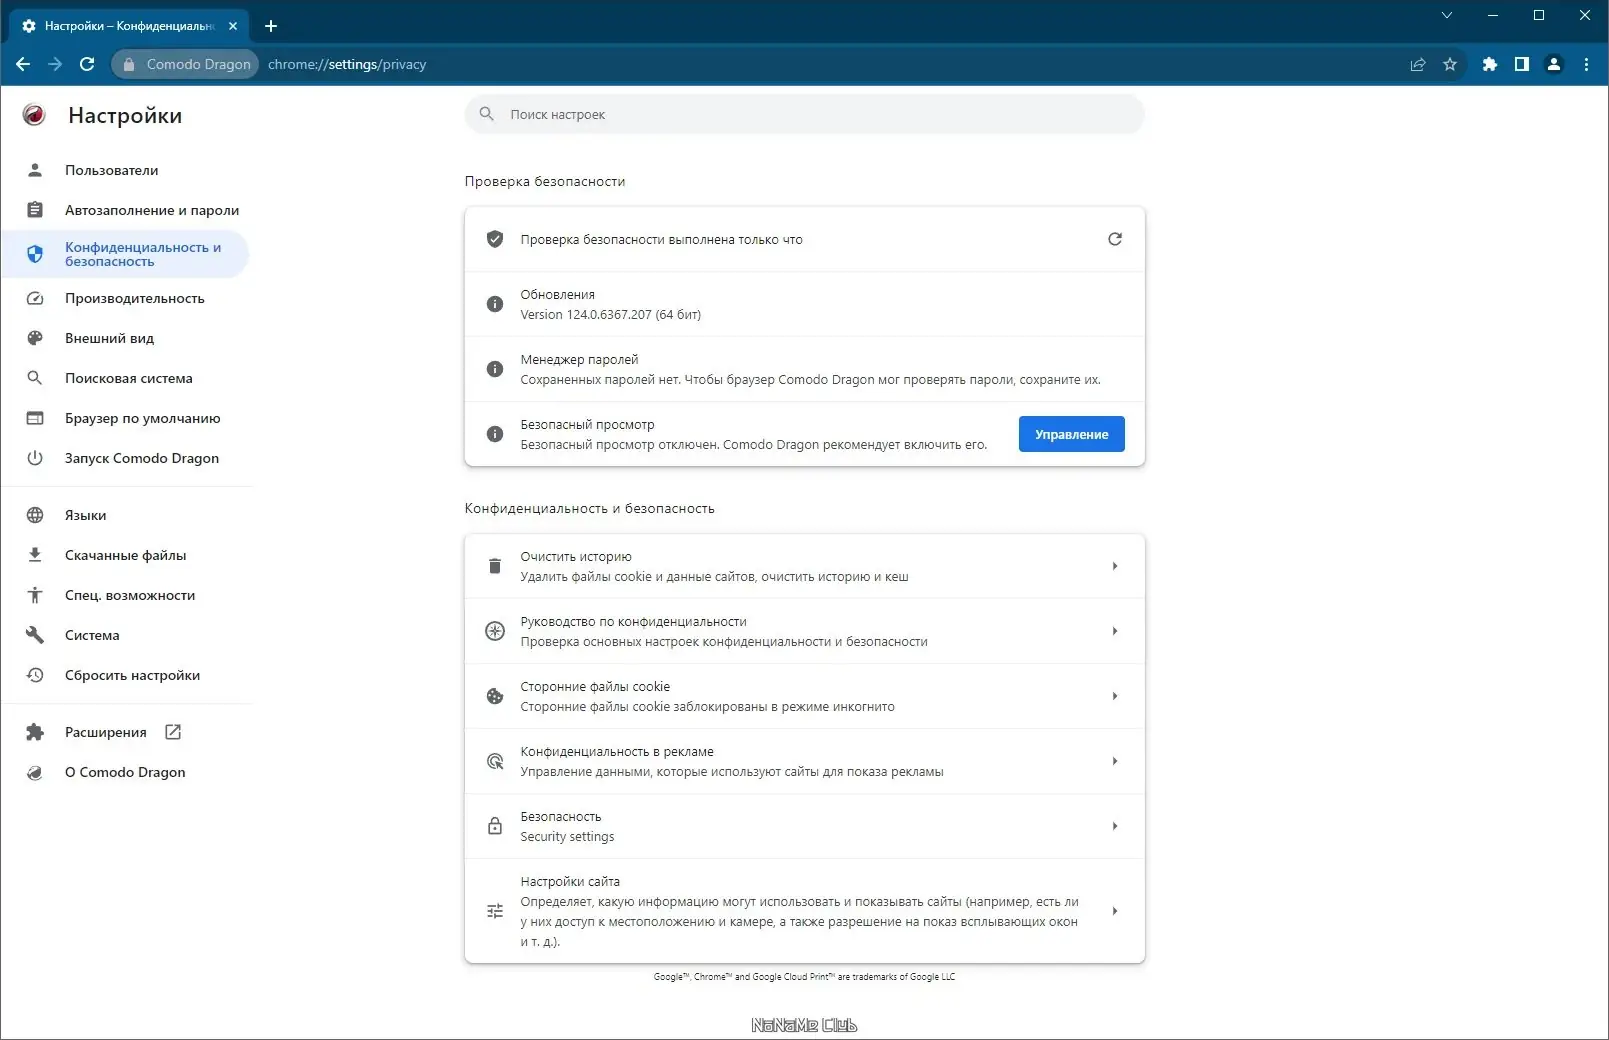Expand the Очистить историю row arrow
The height and width of the screenshot is (1040, 1609).
[x=1115, y=566]
